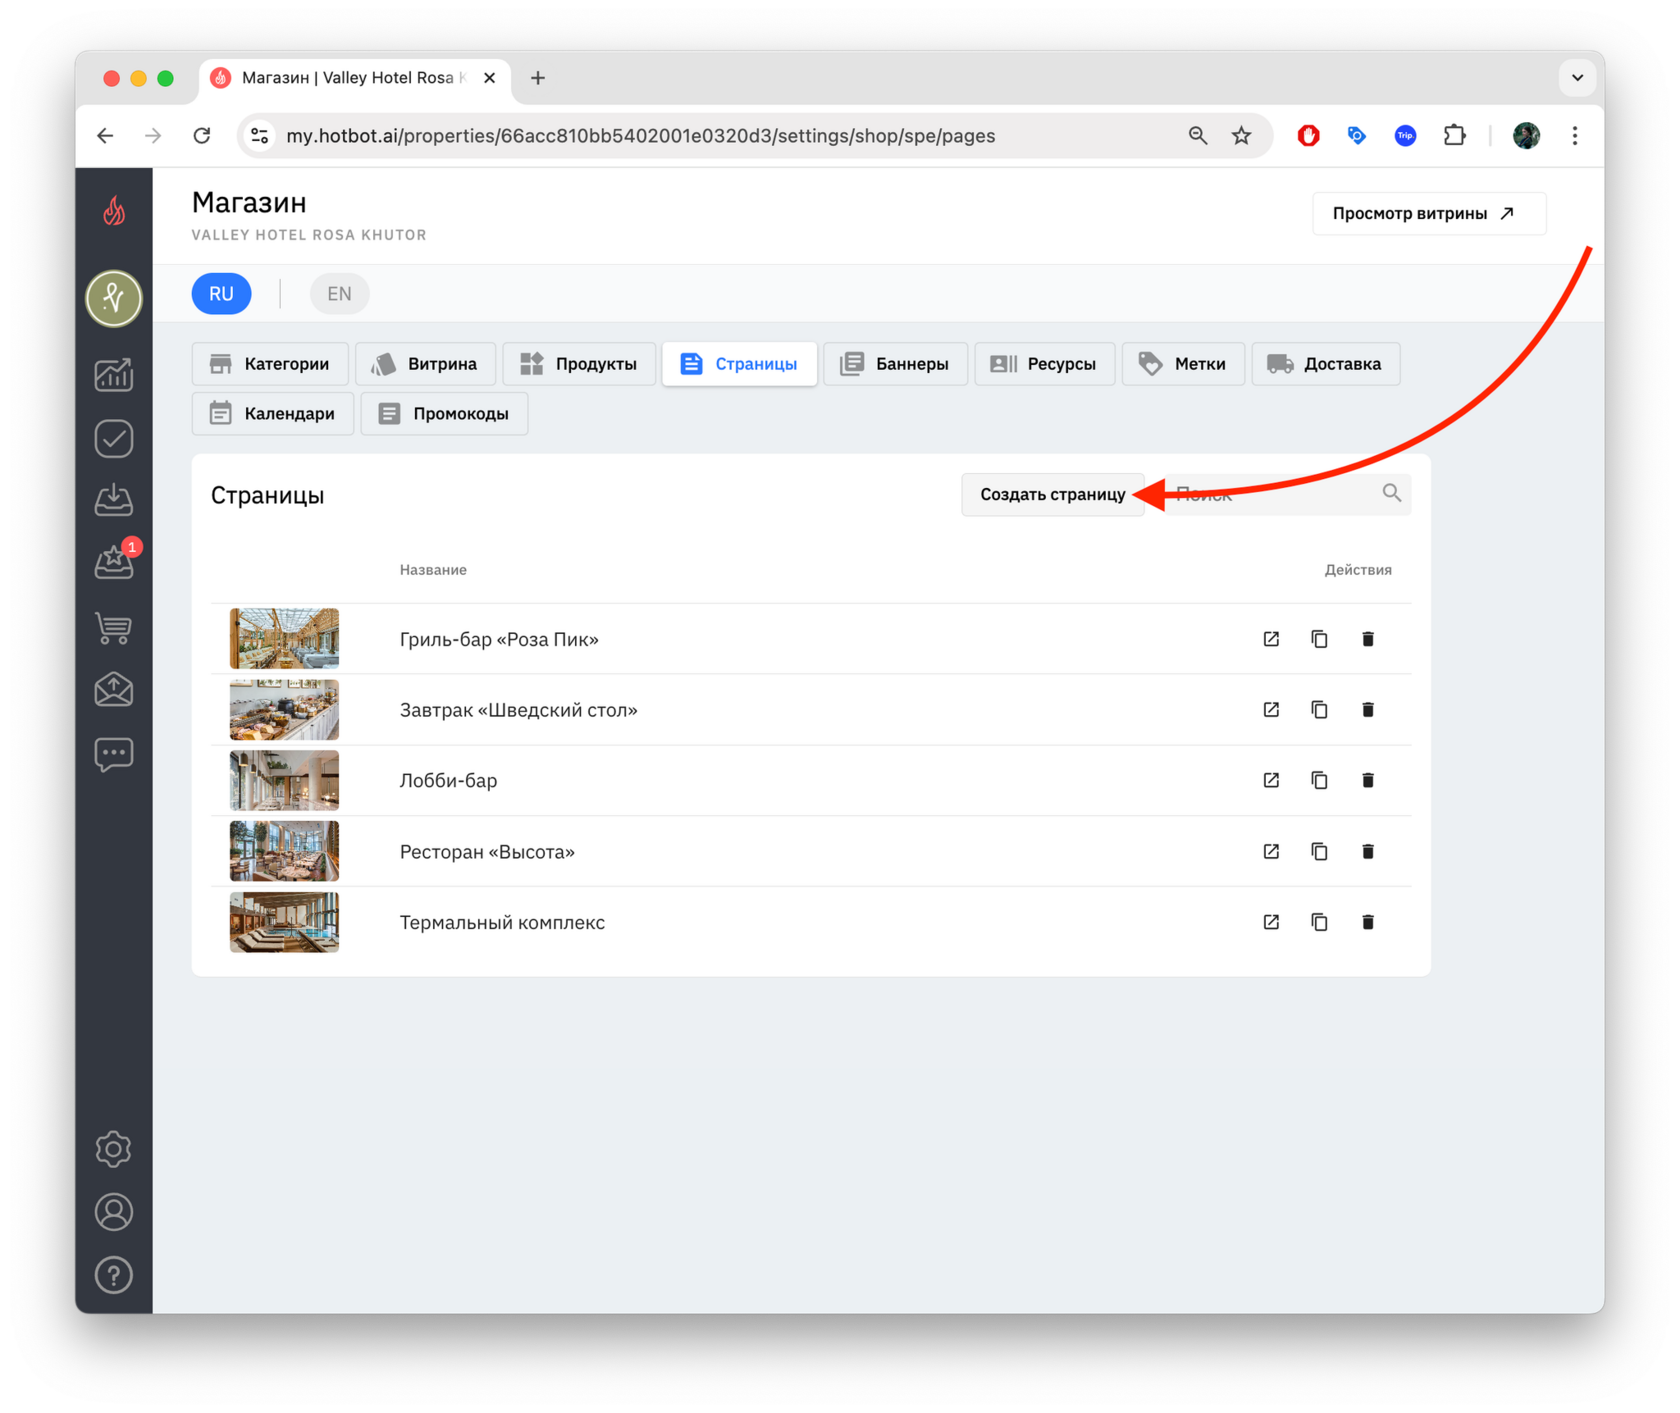Switch to the Ресурсы tab
Viewport: 1680px width, 1413px height.
coord(1044,364)
